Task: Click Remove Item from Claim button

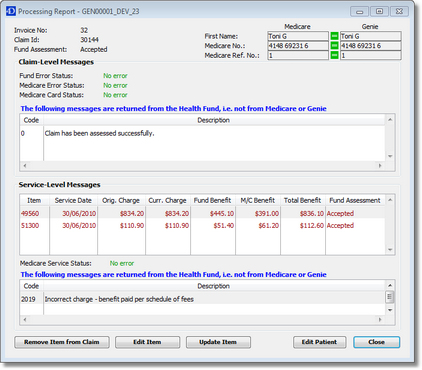Action: coord(62,342)
